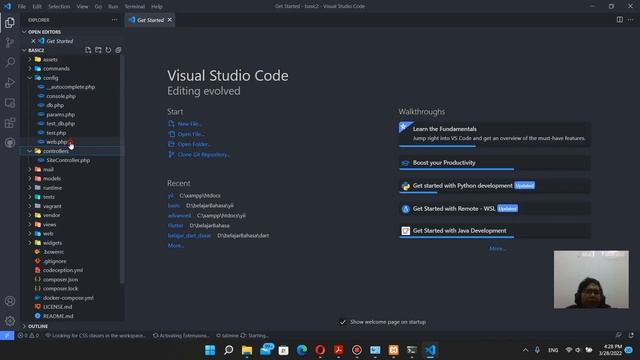640x360 pixels.
Task: Click the remote window indicator in the status bar
Action: click(x=7, y=335)
